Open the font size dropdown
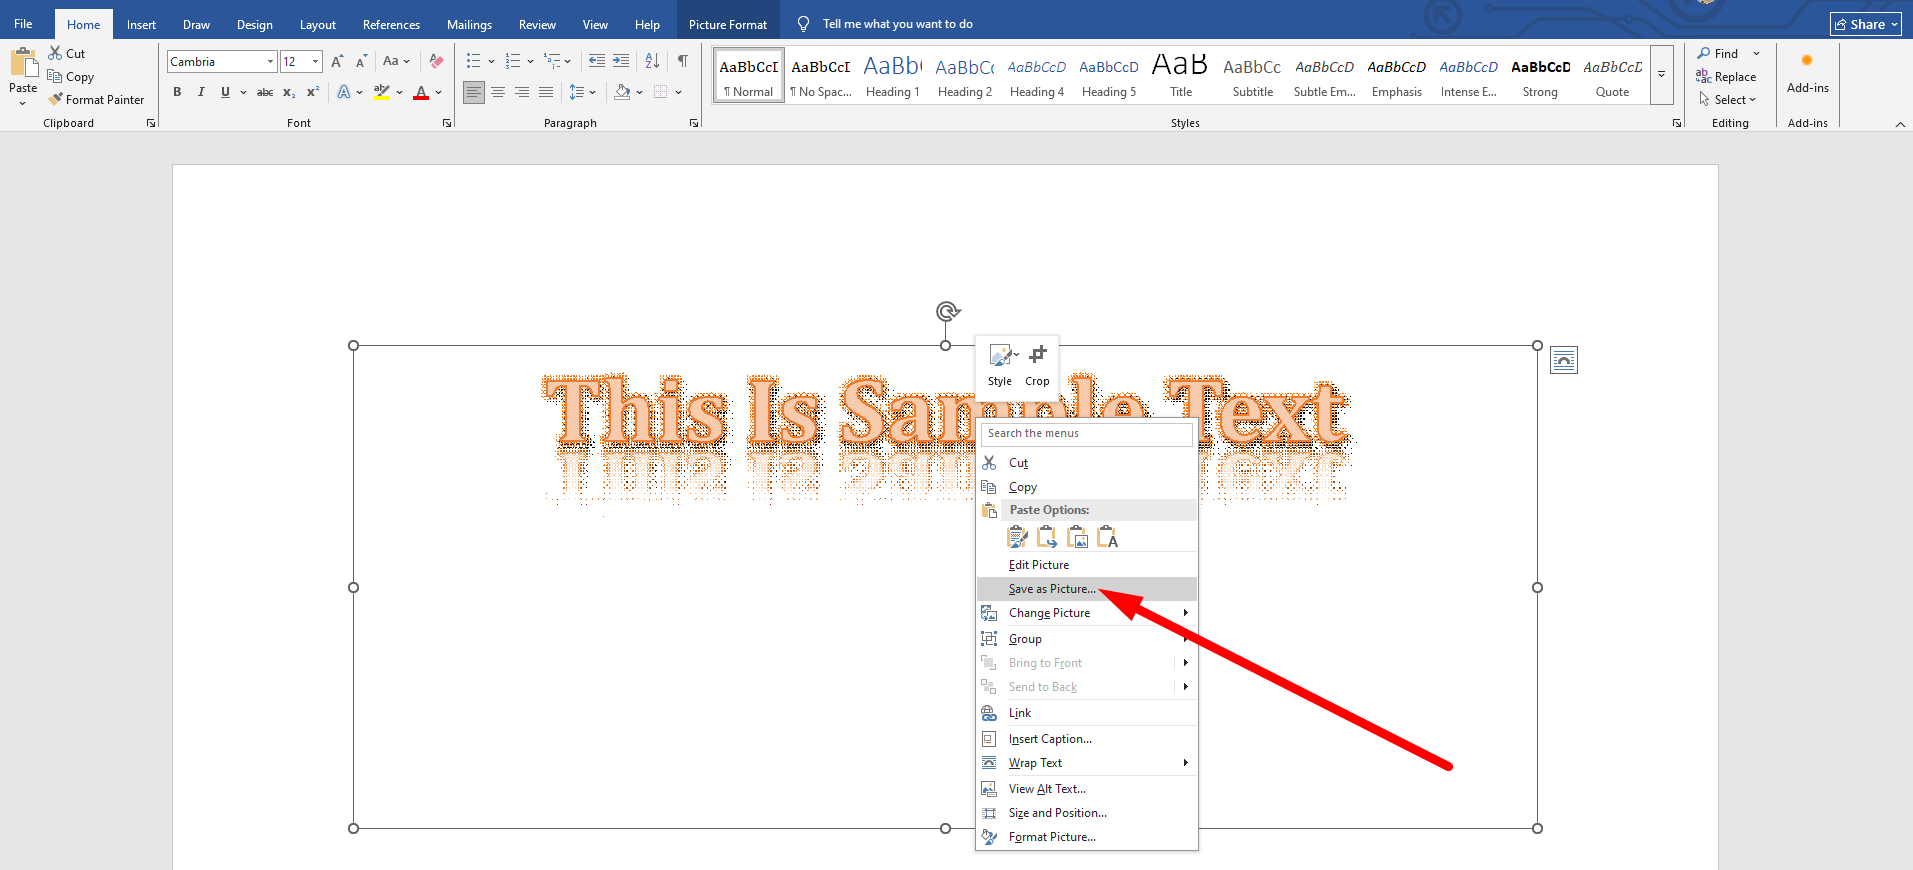 [315, 62]
